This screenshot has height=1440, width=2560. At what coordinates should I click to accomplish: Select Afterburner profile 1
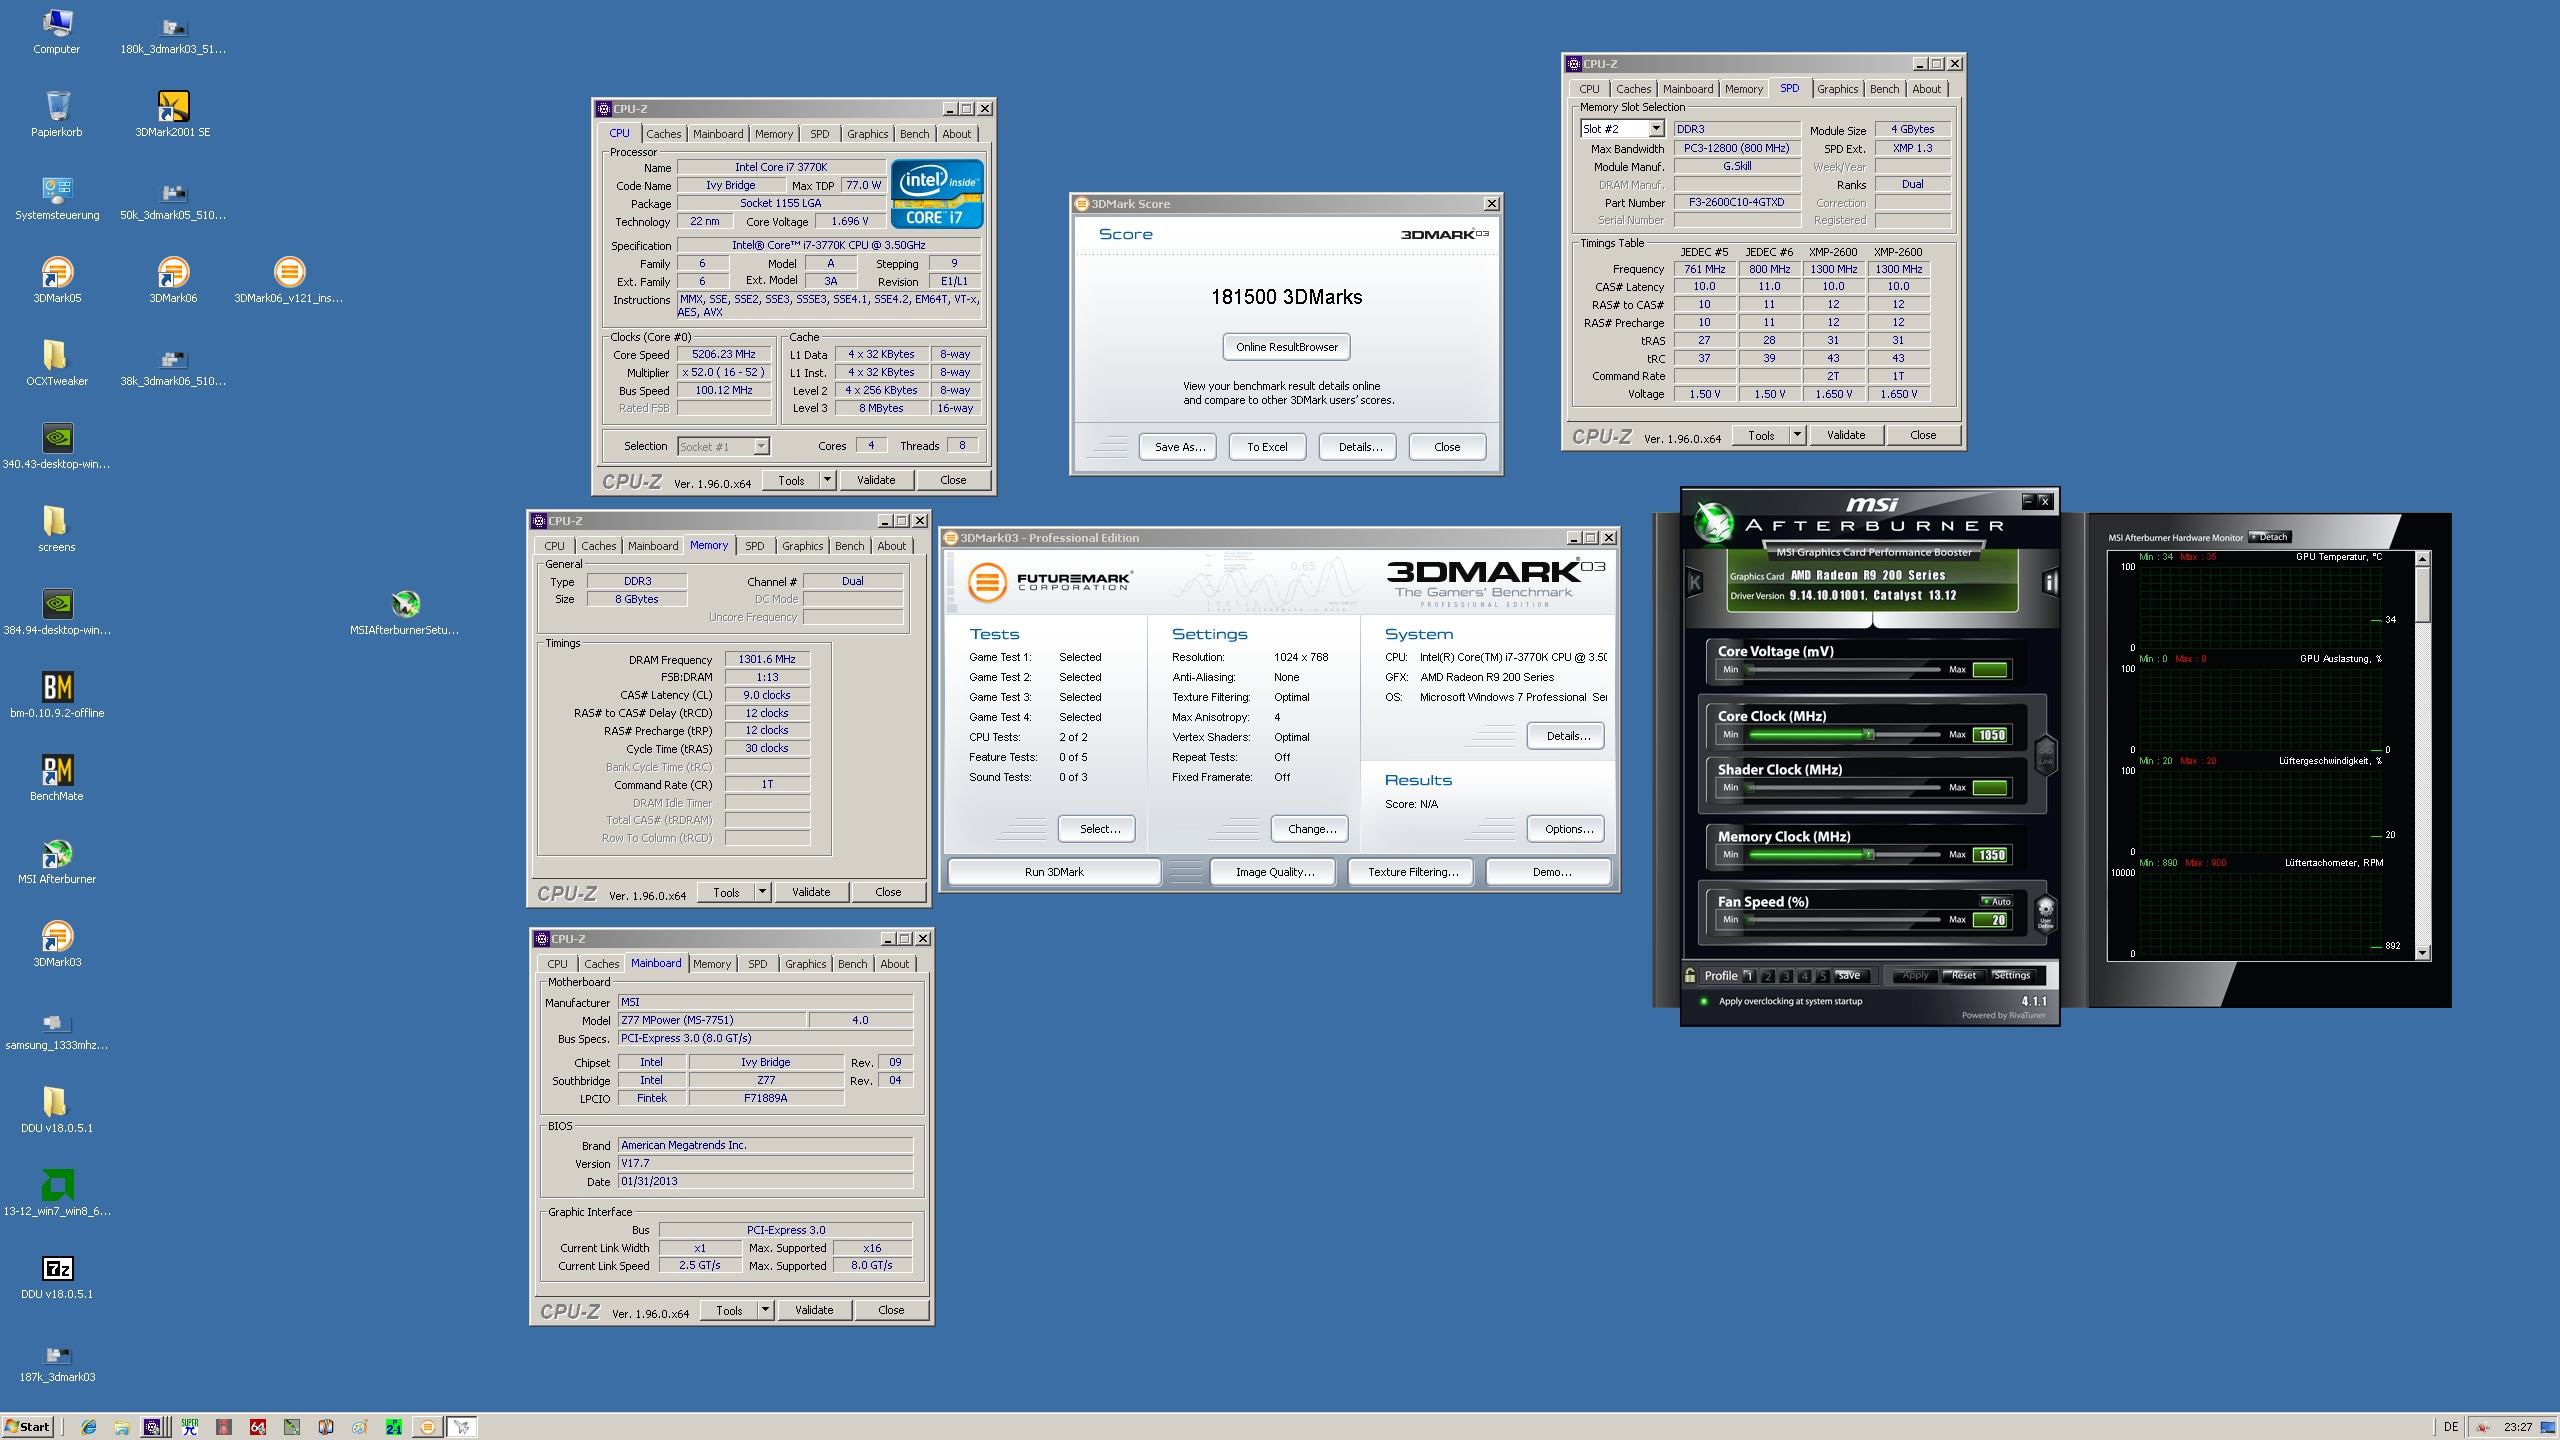click(1749, 976)
